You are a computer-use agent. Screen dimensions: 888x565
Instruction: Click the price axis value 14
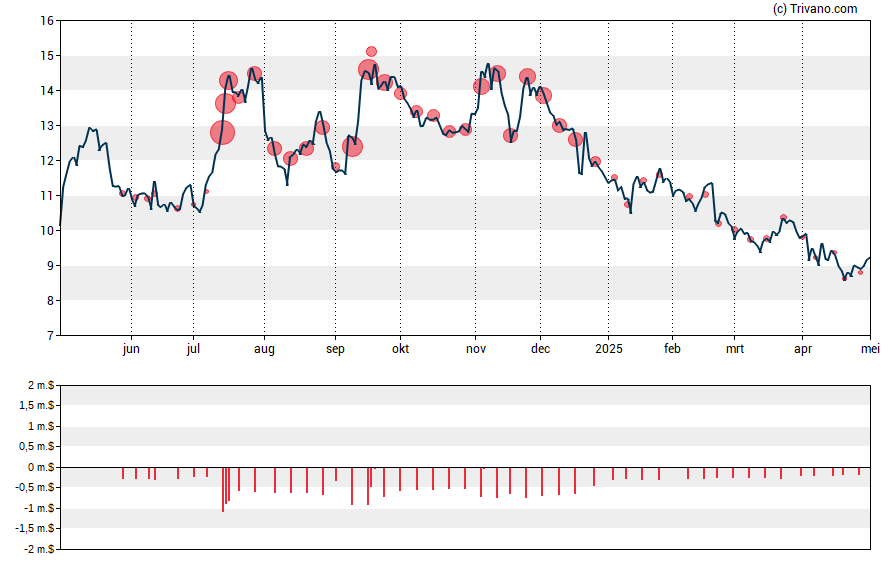[x=47, y=91]
